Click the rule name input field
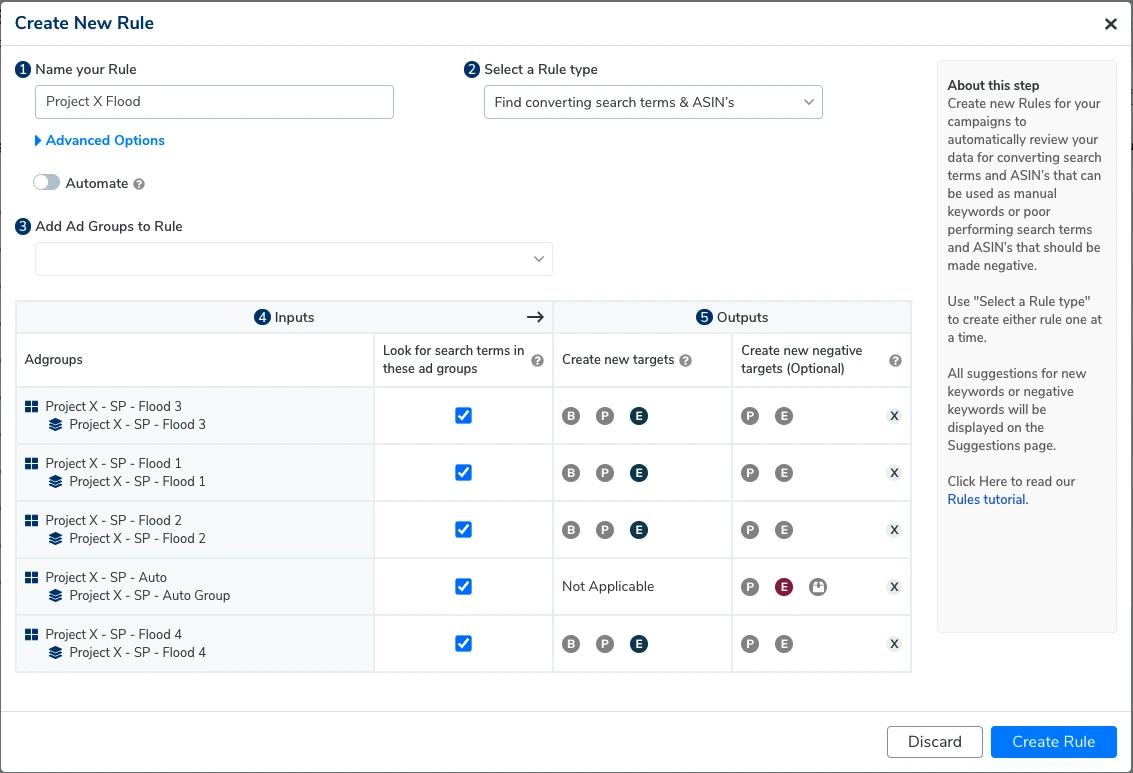1133x773 pixels. click(x=214, y=102)
